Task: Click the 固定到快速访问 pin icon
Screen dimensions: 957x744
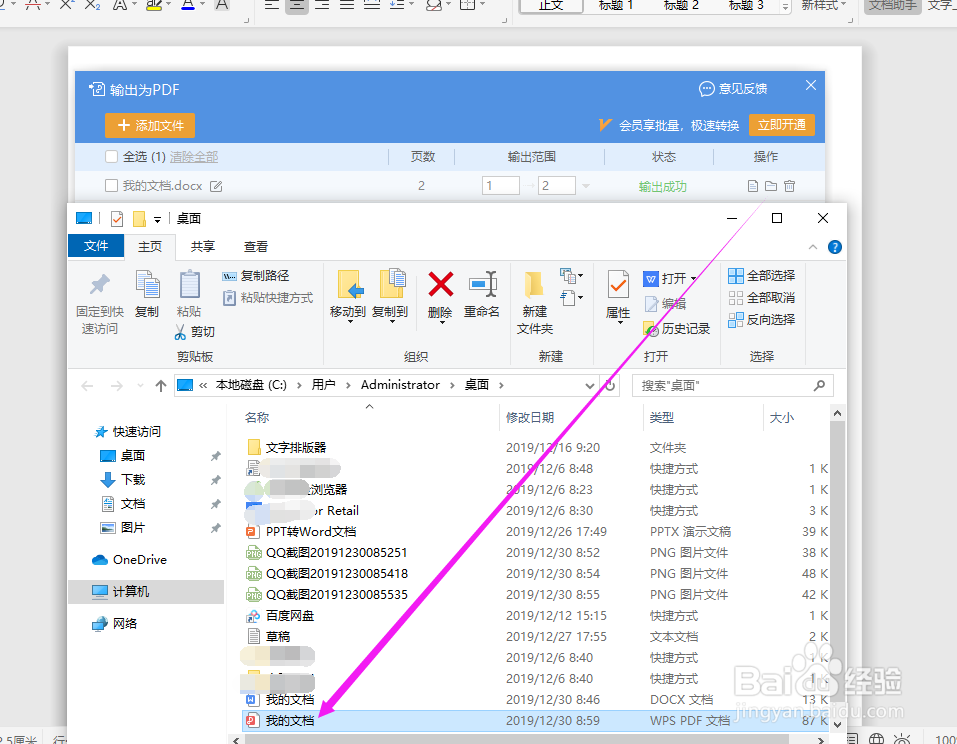Action: pyautogui.click(x=98, y=290)
